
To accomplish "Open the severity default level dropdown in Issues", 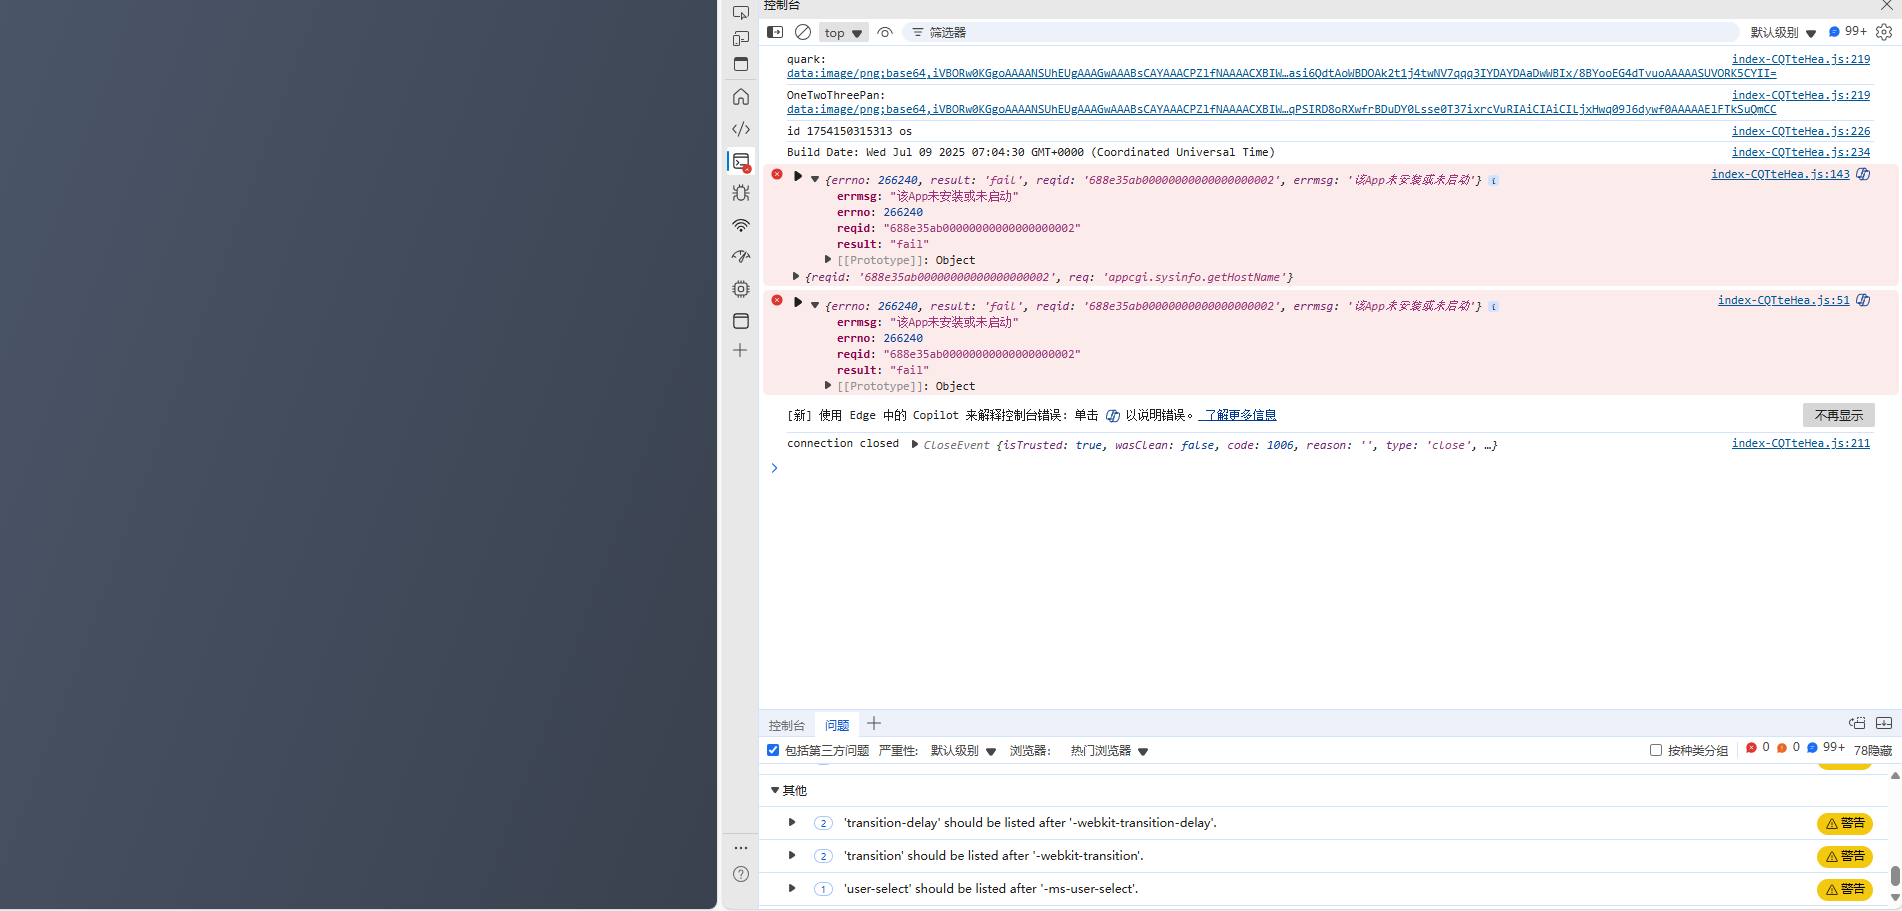I will 963,751.
